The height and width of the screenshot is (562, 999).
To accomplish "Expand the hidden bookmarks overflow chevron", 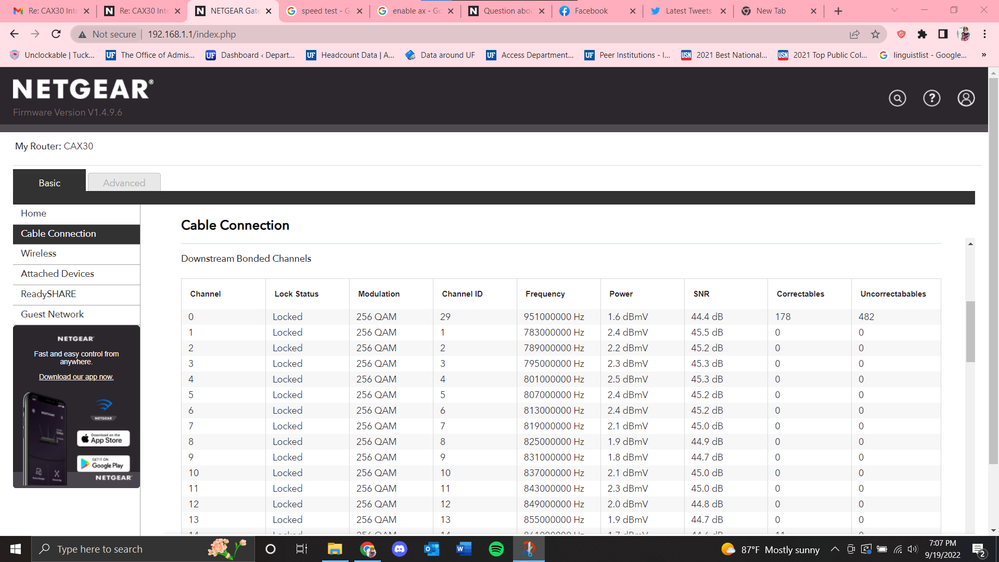I will point(984,55).
